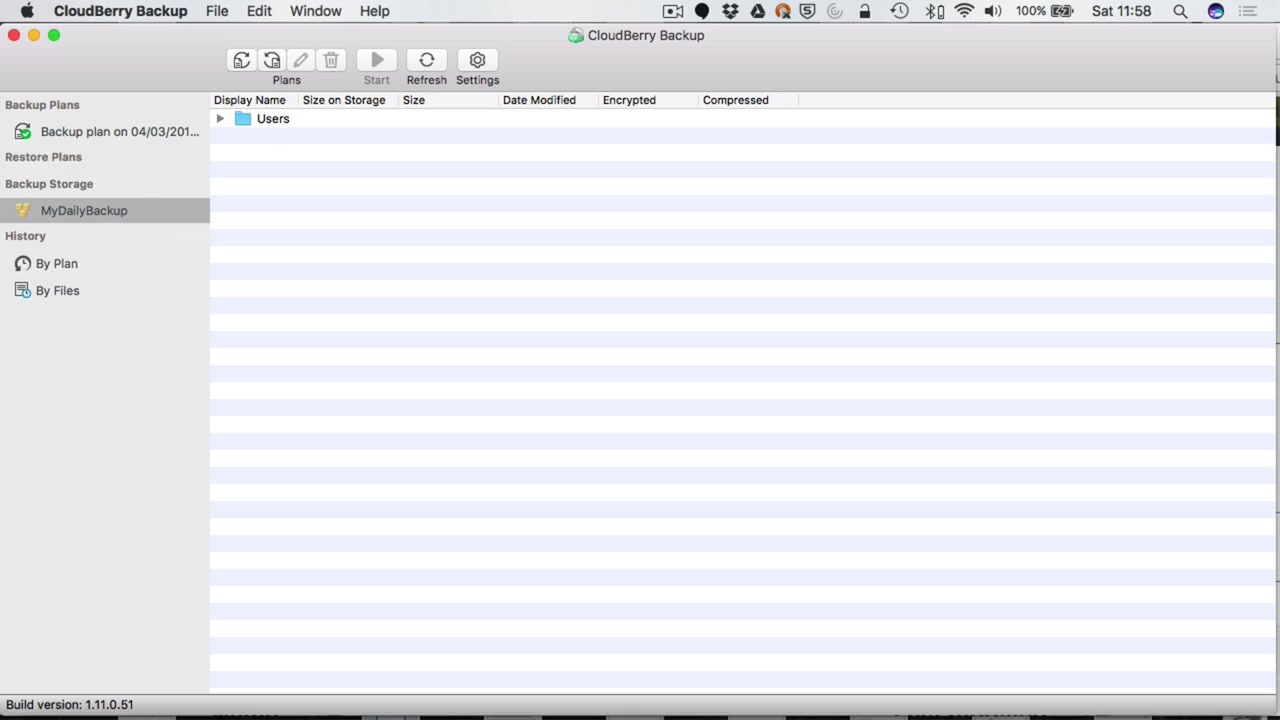Open History By Files
Screen dimensions: 1280x720
tap(47, 291)
